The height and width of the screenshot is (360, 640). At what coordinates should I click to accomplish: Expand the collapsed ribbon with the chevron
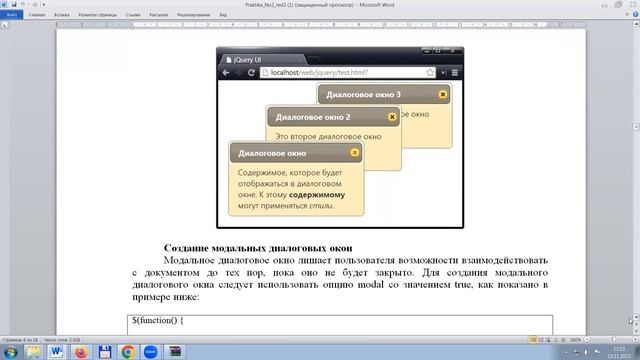(x=627, y=15)
